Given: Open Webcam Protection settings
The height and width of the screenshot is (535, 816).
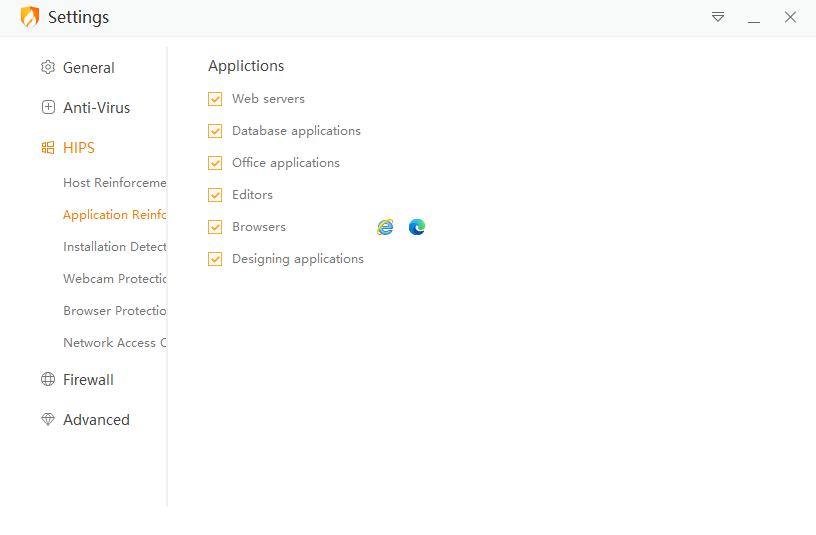Looking at the screenshot, I should click(114, 279).
